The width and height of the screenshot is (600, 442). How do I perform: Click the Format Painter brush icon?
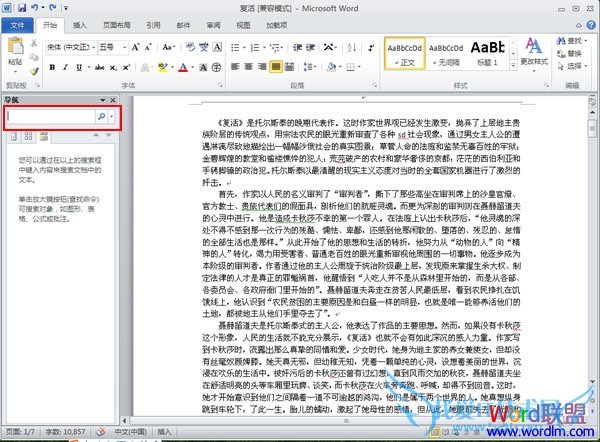pyautogui.click(x=34, y=71)
